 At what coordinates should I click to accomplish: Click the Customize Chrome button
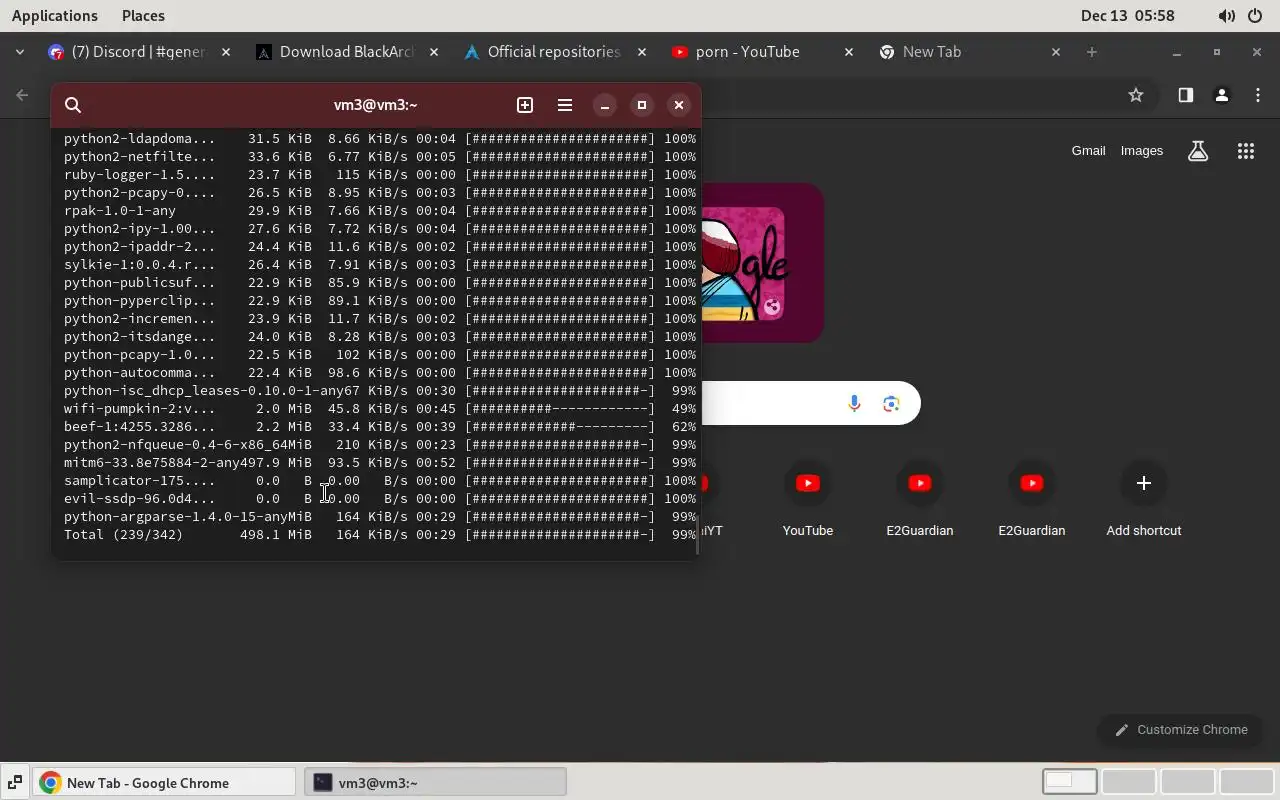[1181, 730]
